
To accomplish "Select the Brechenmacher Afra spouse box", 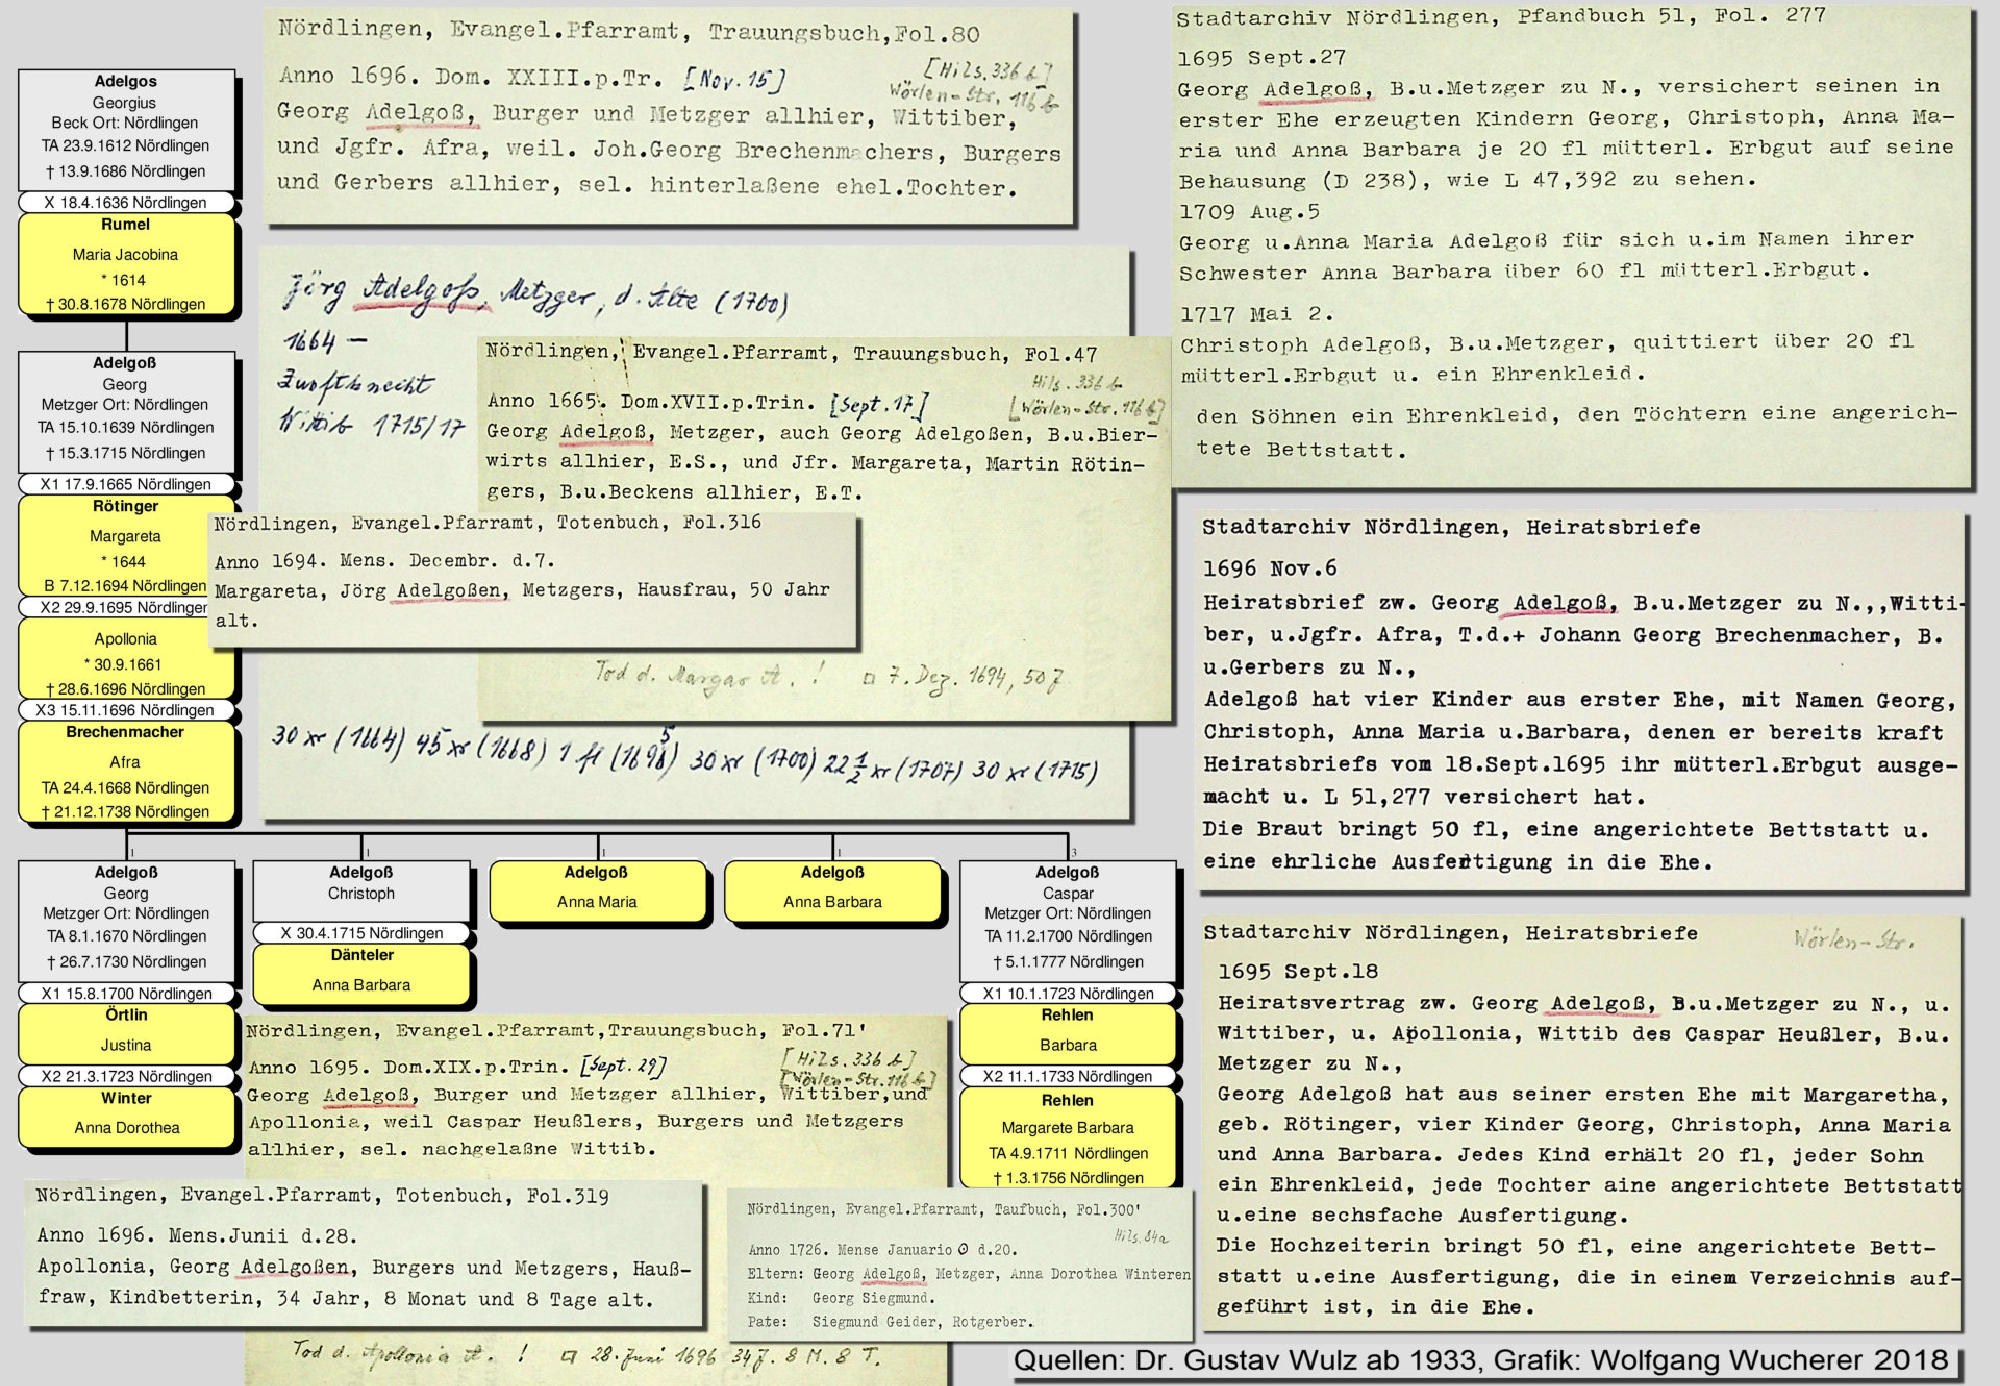I will (126, 772).
